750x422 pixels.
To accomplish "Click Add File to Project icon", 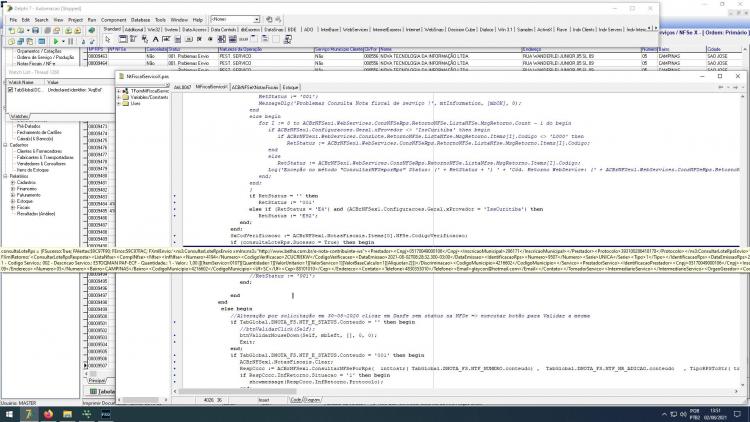I will point(68,30).
